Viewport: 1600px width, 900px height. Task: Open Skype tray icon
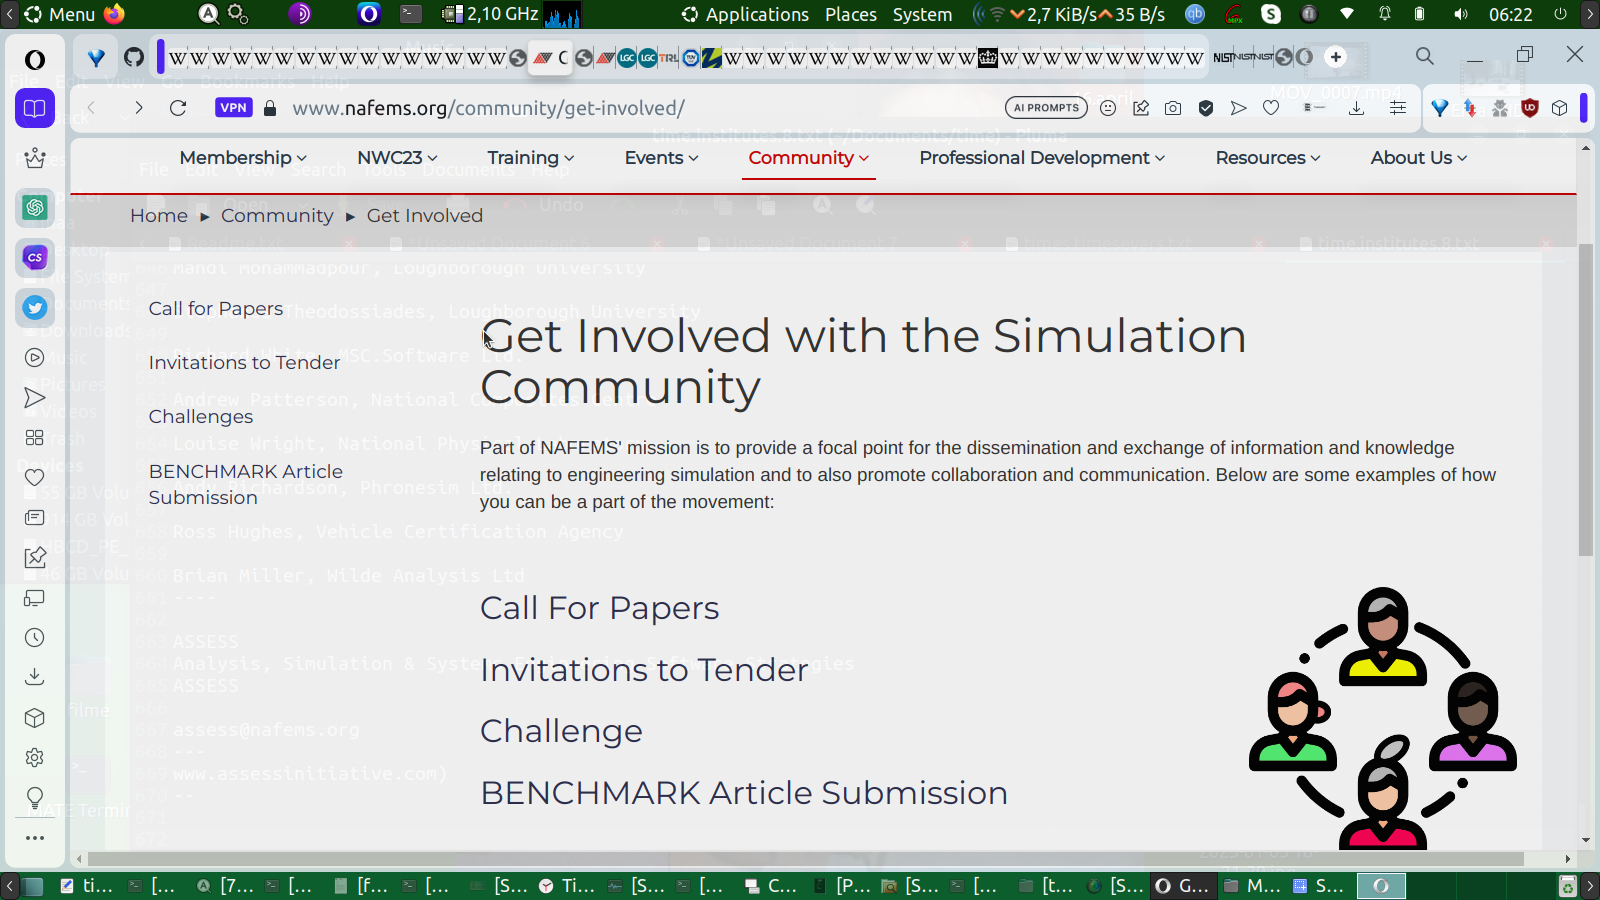[x=1271, y=14]
